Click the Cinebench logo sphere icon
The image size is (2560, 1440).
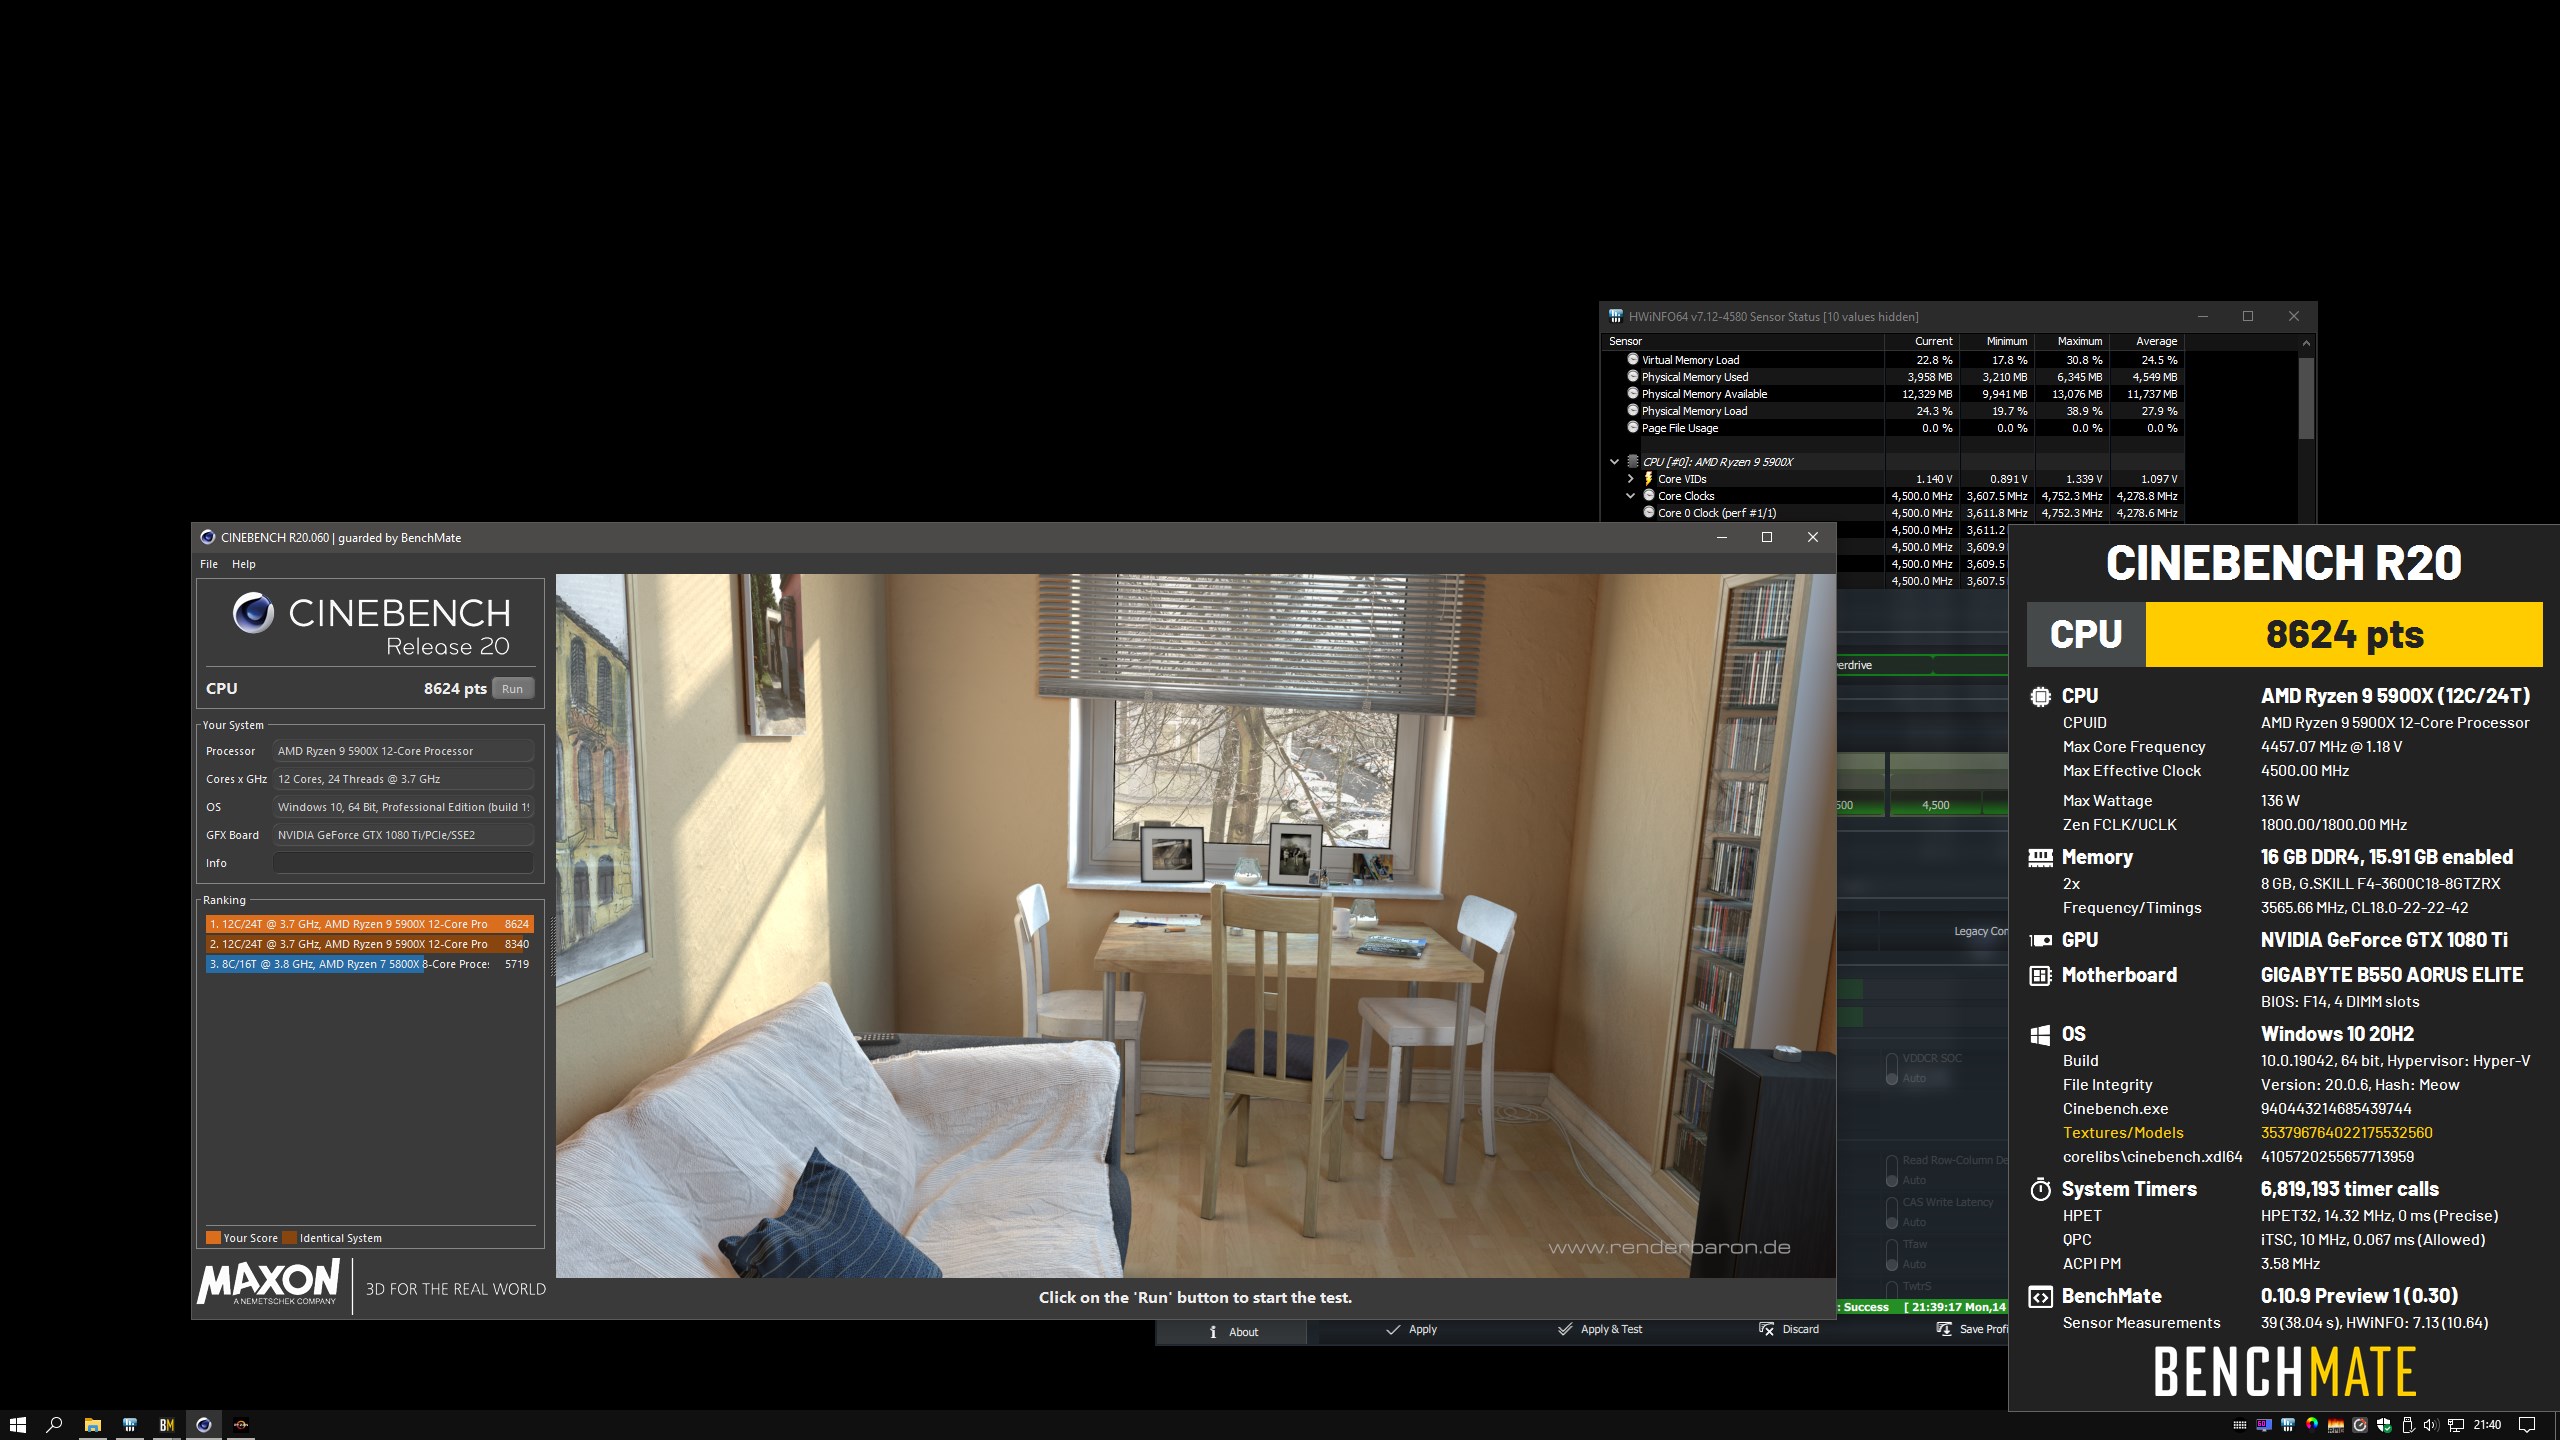click(x=253, y=613)
